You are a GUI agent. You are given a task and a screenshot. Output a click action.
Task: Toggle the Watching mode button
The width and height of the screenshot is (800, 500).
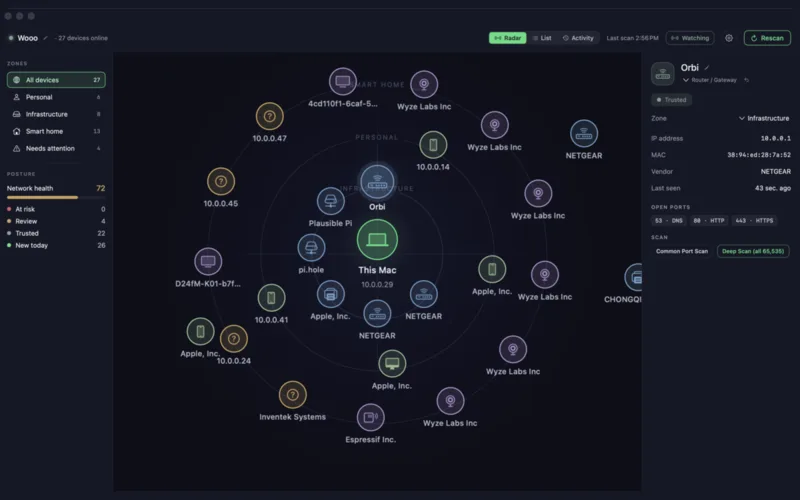tap(690, 38)
